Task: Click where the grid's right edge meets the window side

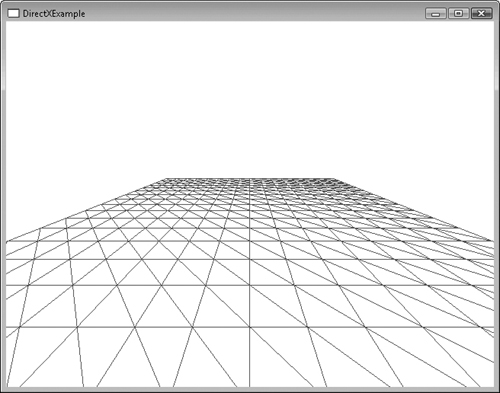Action: (x=493, y=241)
